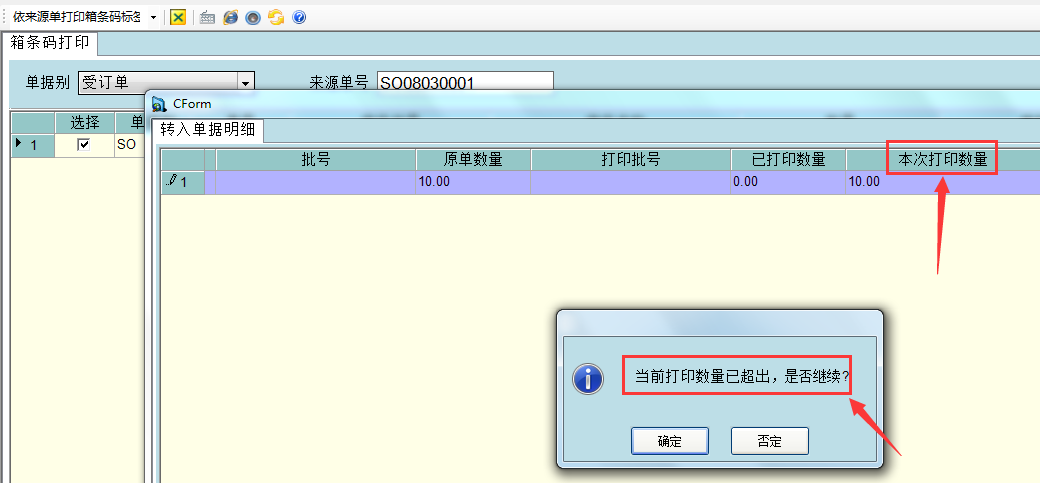Click the 批号 column header
The image size is (1040, 483).
pyautogui.click(x=316, y=160)
